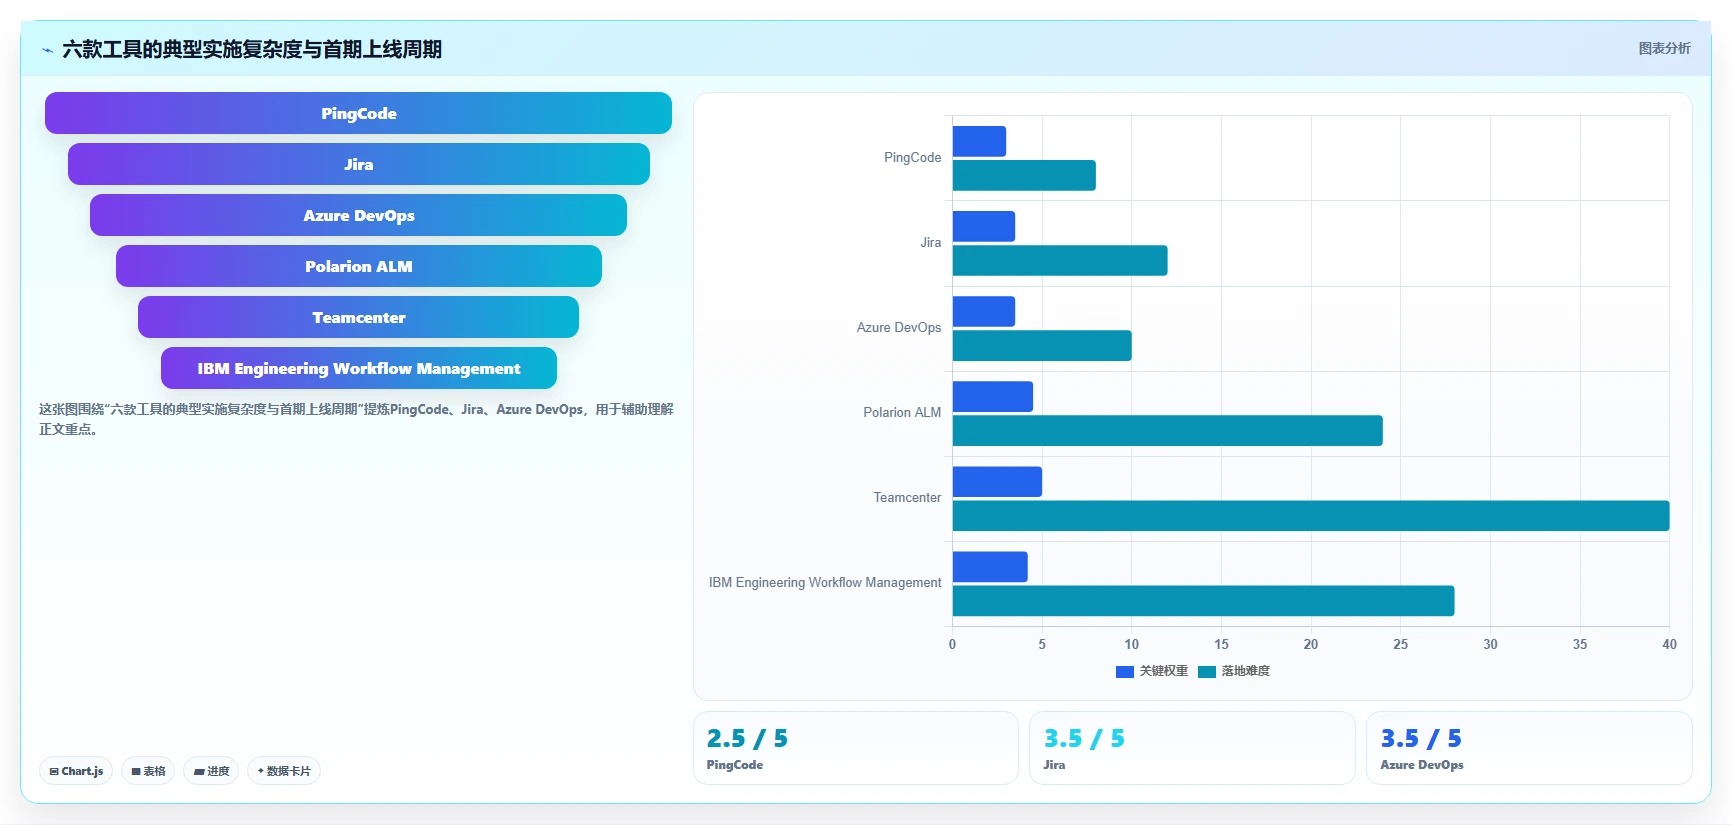Toggle the 关键权重 legend swatch
Image resolution: width=1732 pixels, height=825 pixels.
click(1125, 671)
